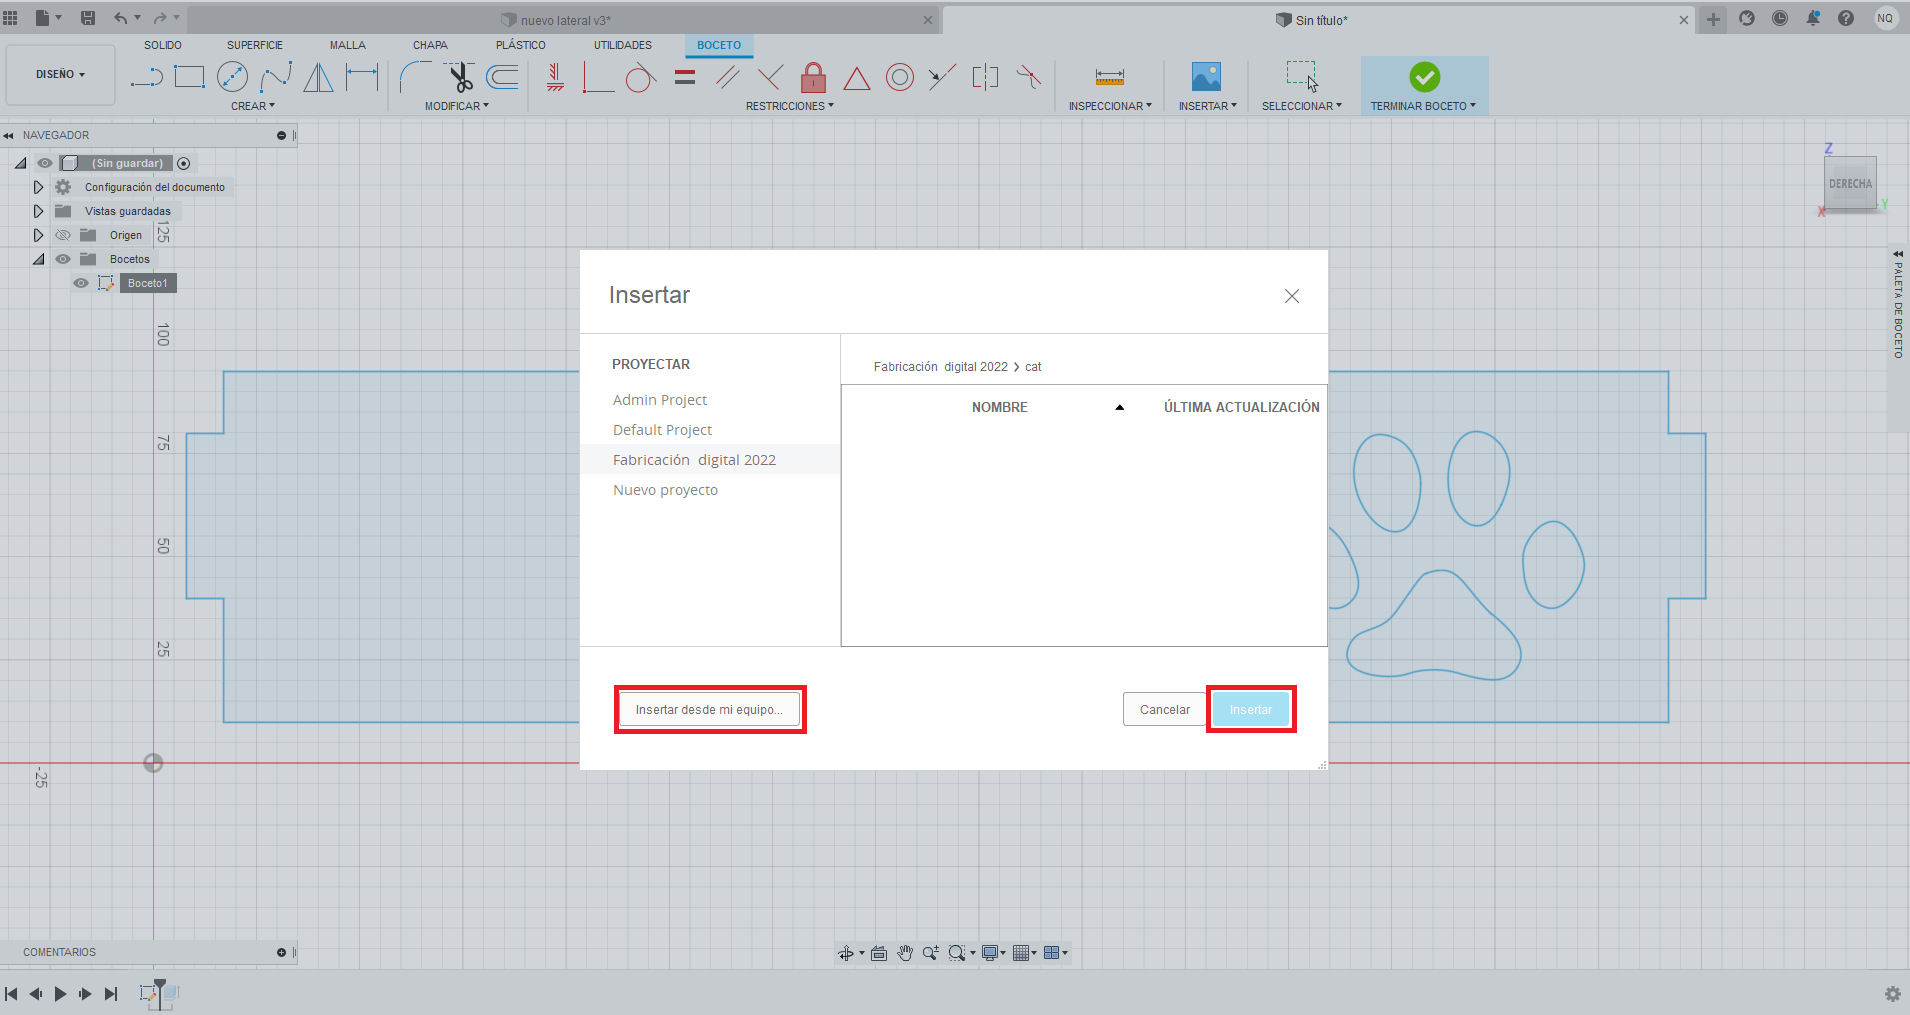Apply the Symmetry constraint

985,77
